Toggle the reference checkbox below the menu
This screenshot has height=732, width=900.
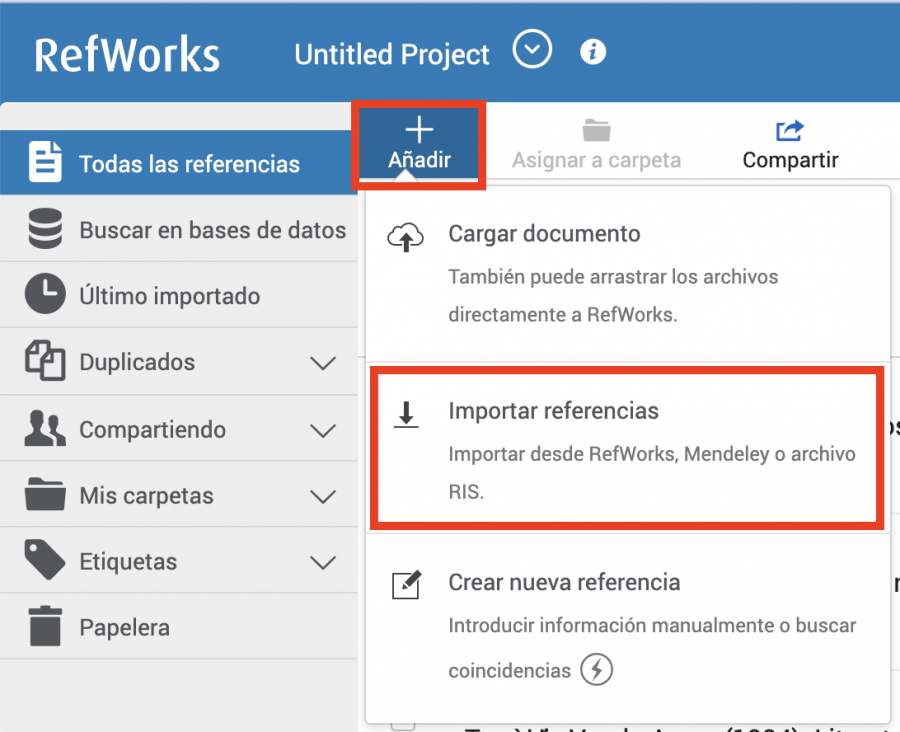pos(402,723)
